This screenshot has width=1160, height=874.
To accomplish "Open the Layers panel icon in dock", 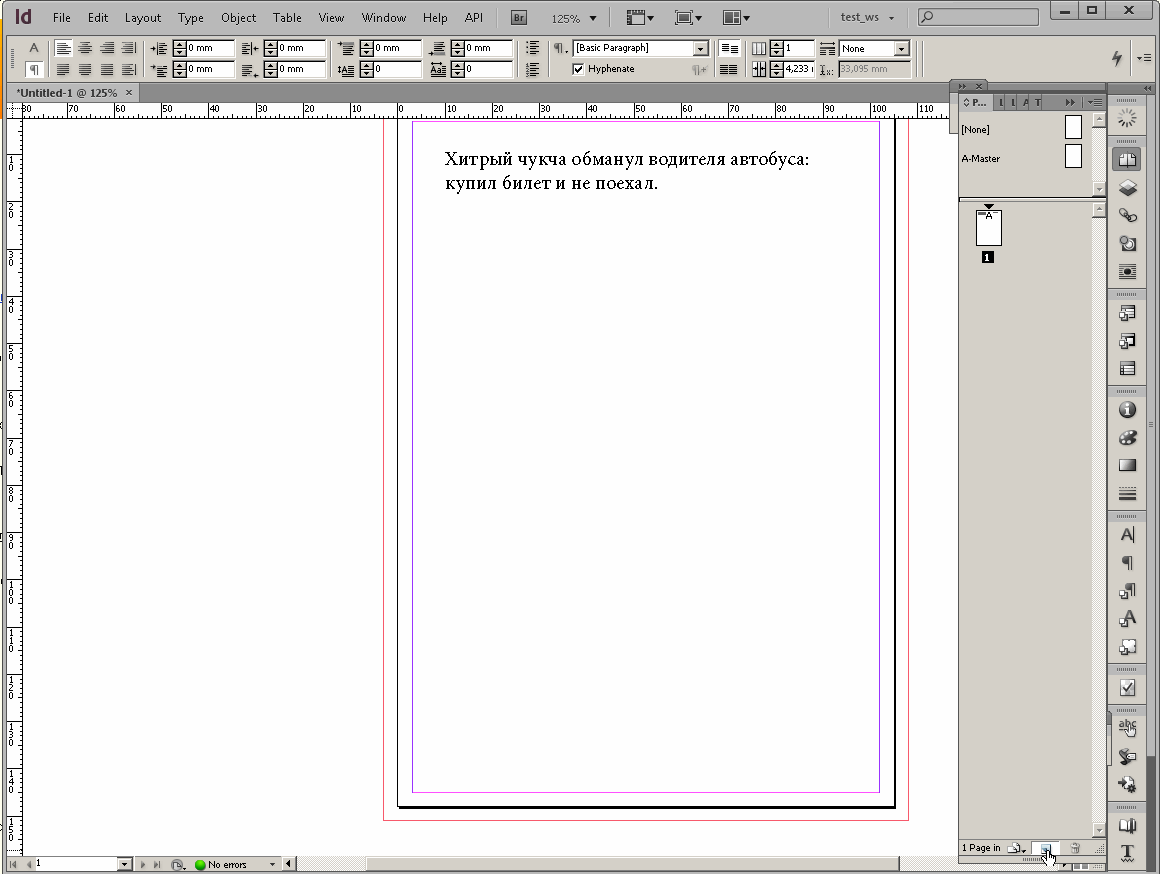I will [x=1127, y=188].
